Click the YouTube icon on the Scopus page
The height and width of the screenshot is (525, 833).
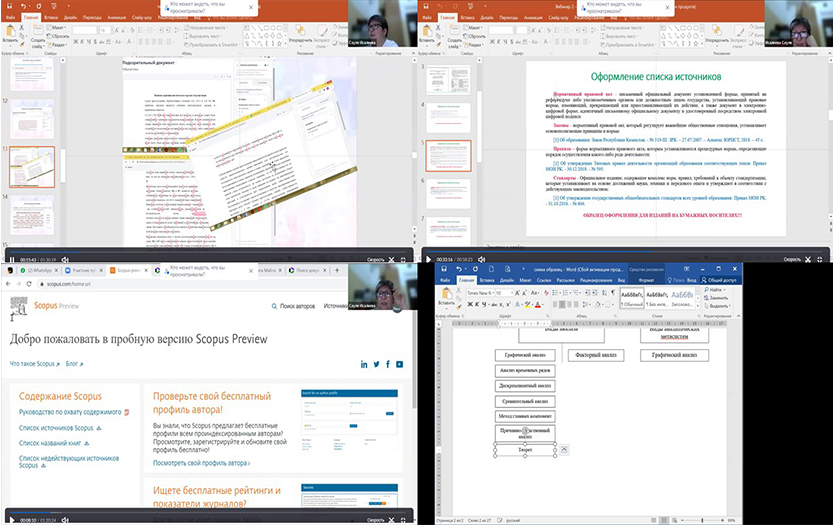[x=401, y=364]
